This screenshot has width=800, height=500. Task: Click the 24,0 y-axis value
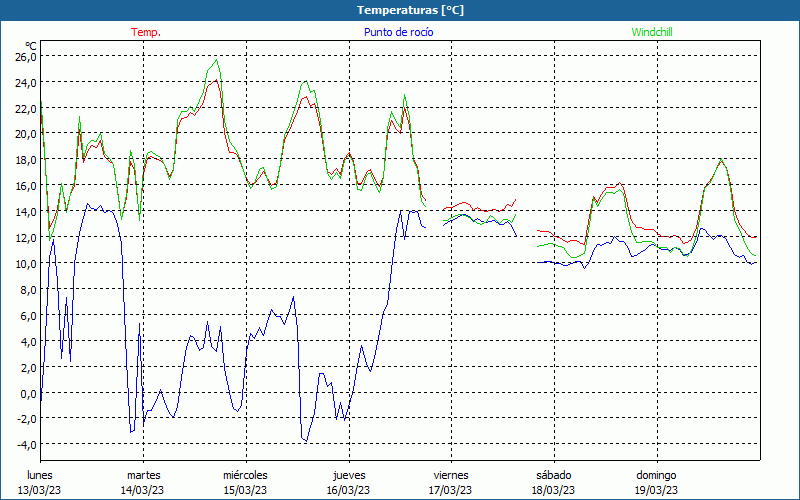point(26,83)
